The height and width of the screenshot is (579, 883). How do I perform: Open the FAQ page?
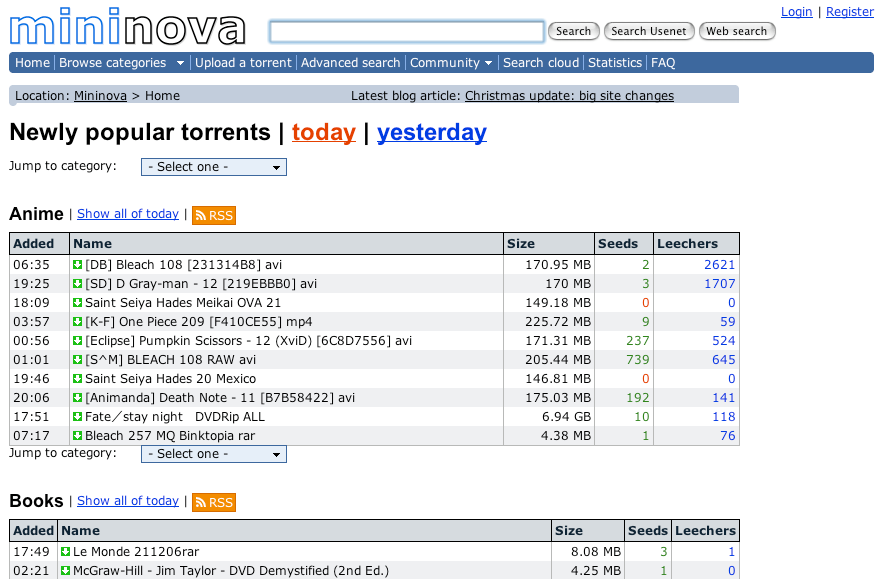click(663, 63)
